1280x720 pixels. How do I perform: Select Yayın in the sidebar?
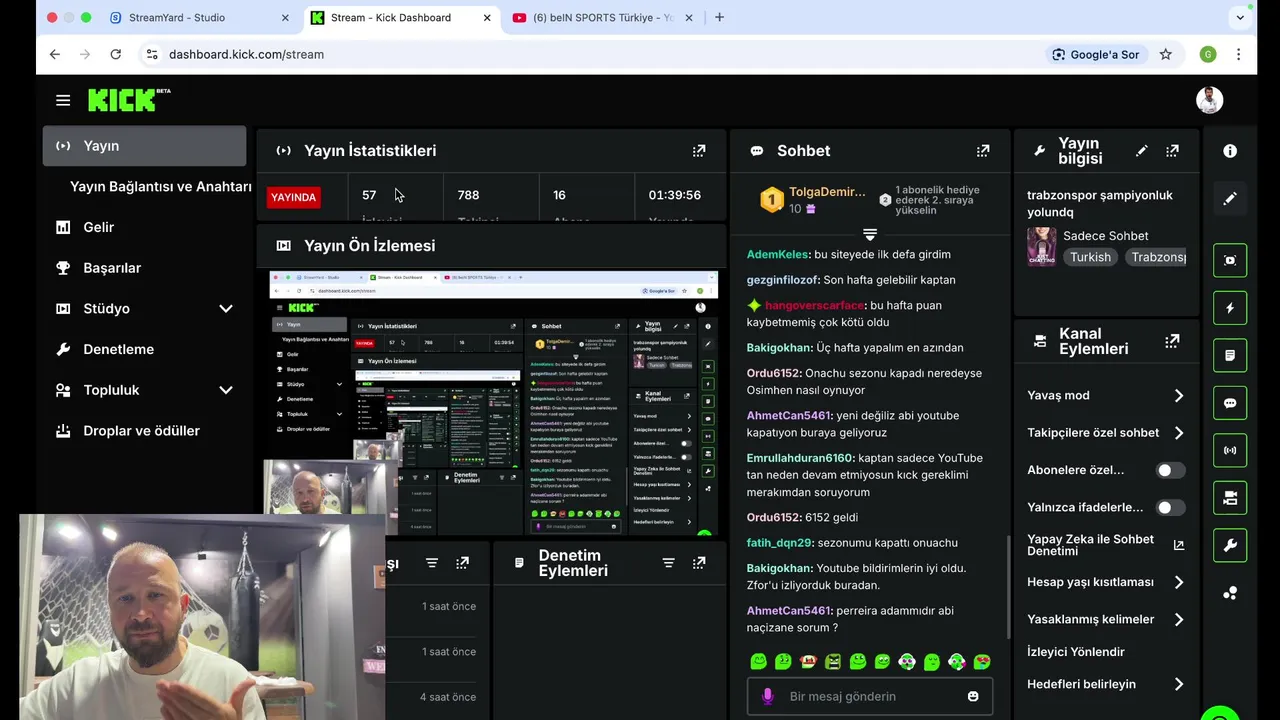click(x=144, y=146)
